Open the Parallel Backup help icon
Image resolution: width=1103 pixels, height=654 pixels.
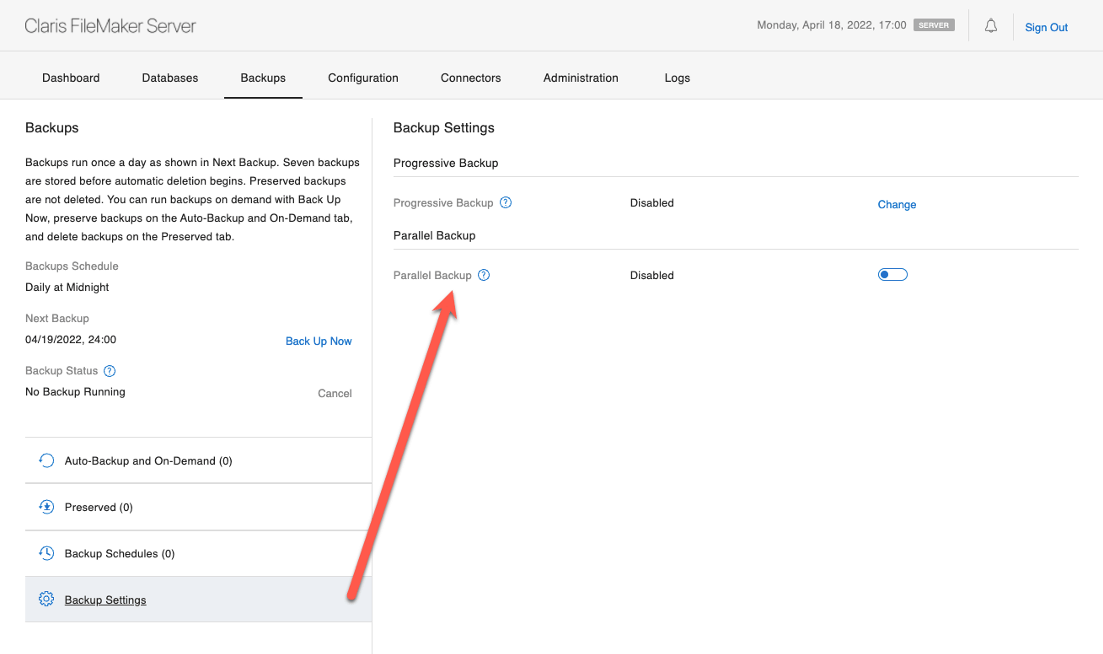484,275
